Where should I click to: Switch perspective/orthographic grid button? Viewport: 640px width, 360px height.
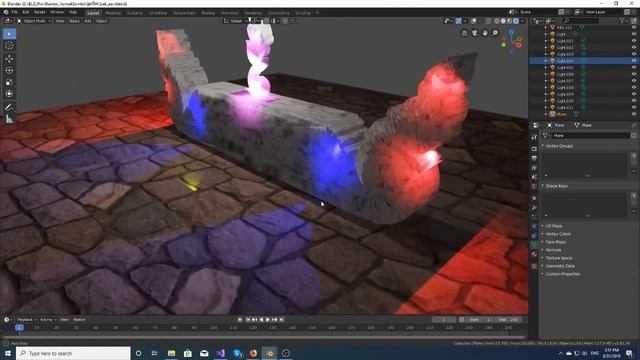click(464, 33)
